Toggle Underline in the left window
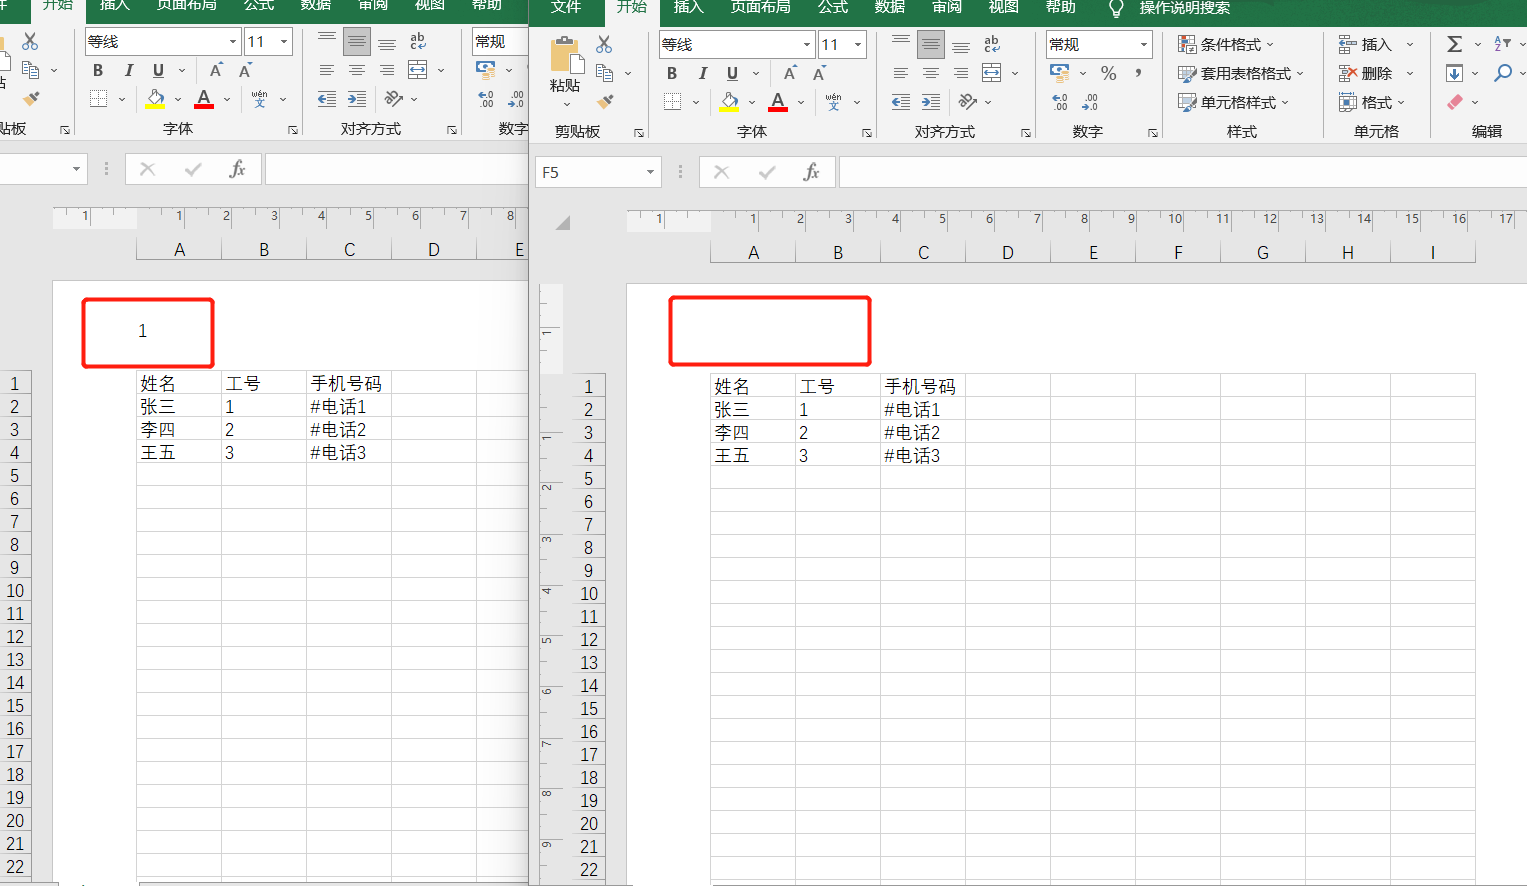The height and width of the screenshot is (886, 1527). (x=159, y=70)
